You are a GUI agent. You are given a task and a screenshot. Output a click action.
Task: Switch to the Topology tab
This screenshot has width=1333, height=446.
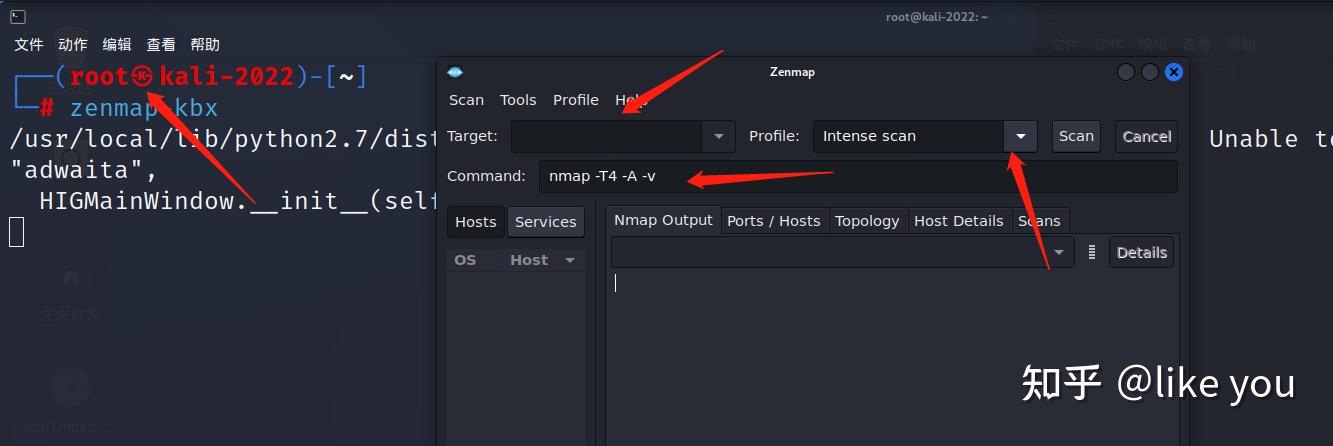pyautogui.click(x=867, y=221)
